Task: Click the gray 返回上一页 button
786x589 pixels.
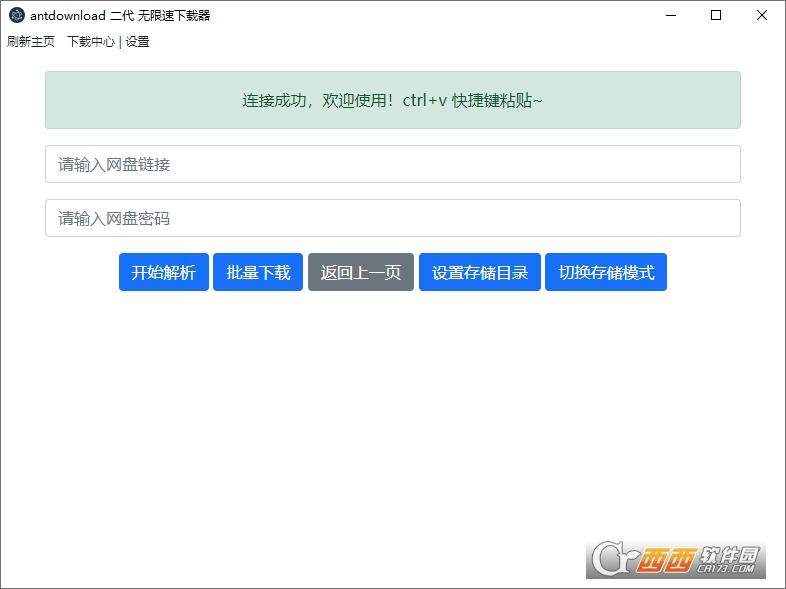Action: (x=361, y=272)
